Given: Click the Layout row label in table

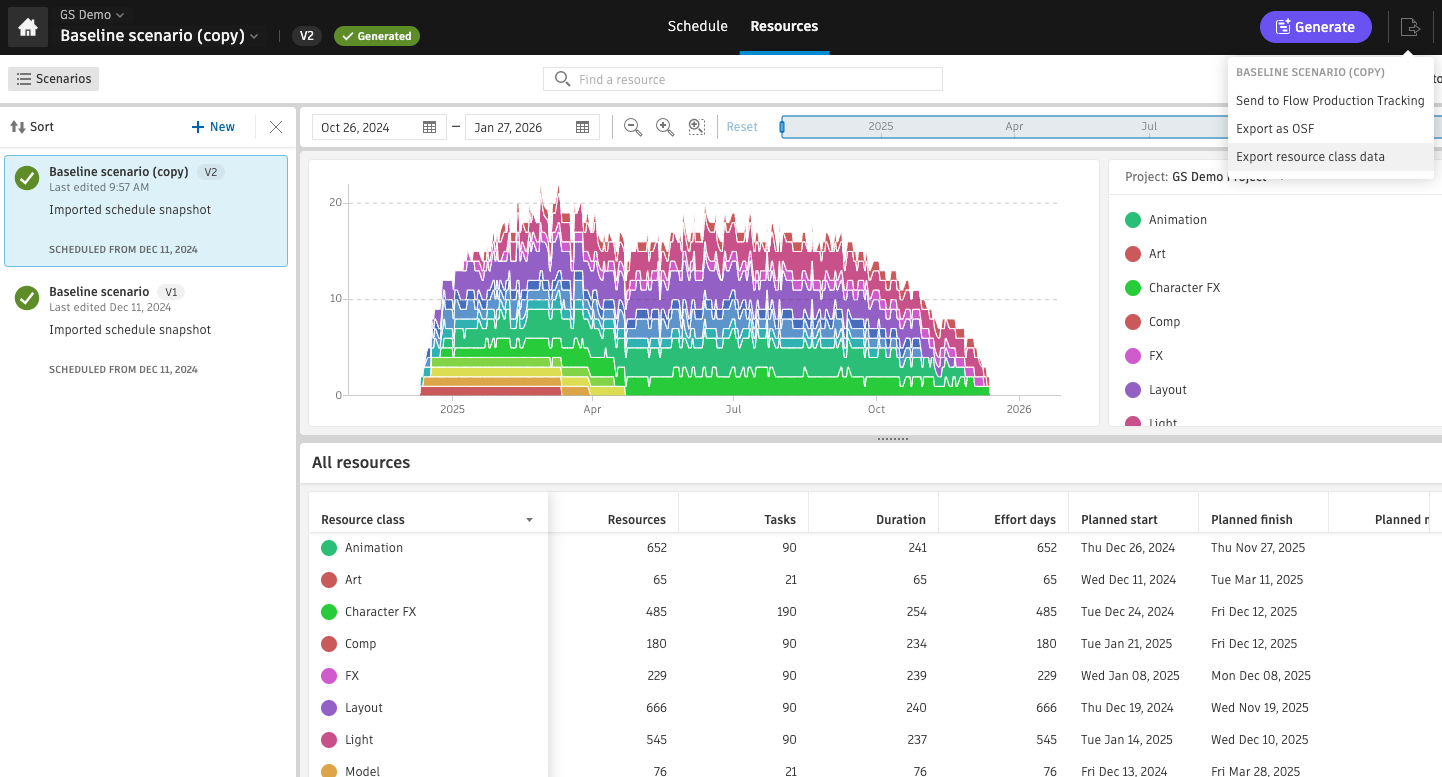Looking at the screenshot, I should 364,708.
